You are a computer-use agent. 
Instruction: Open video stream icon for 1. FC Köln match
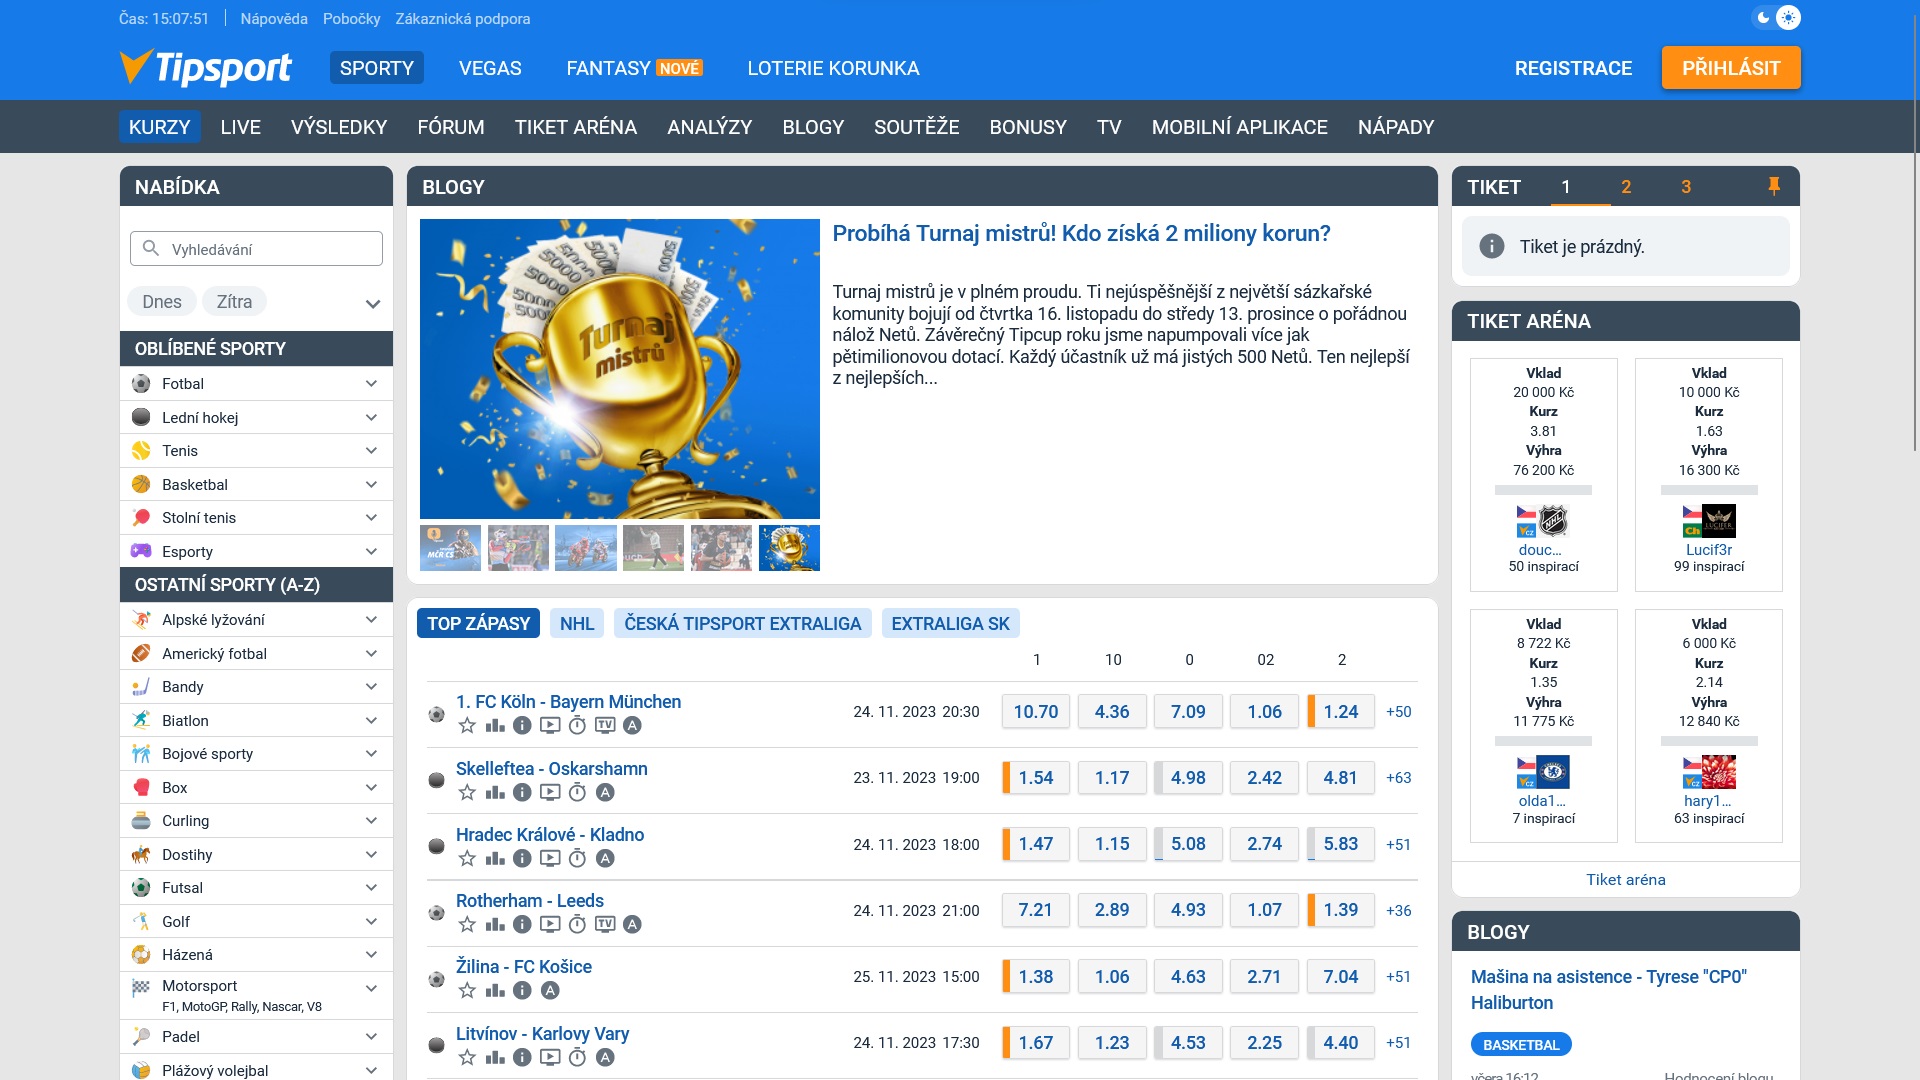550,726
